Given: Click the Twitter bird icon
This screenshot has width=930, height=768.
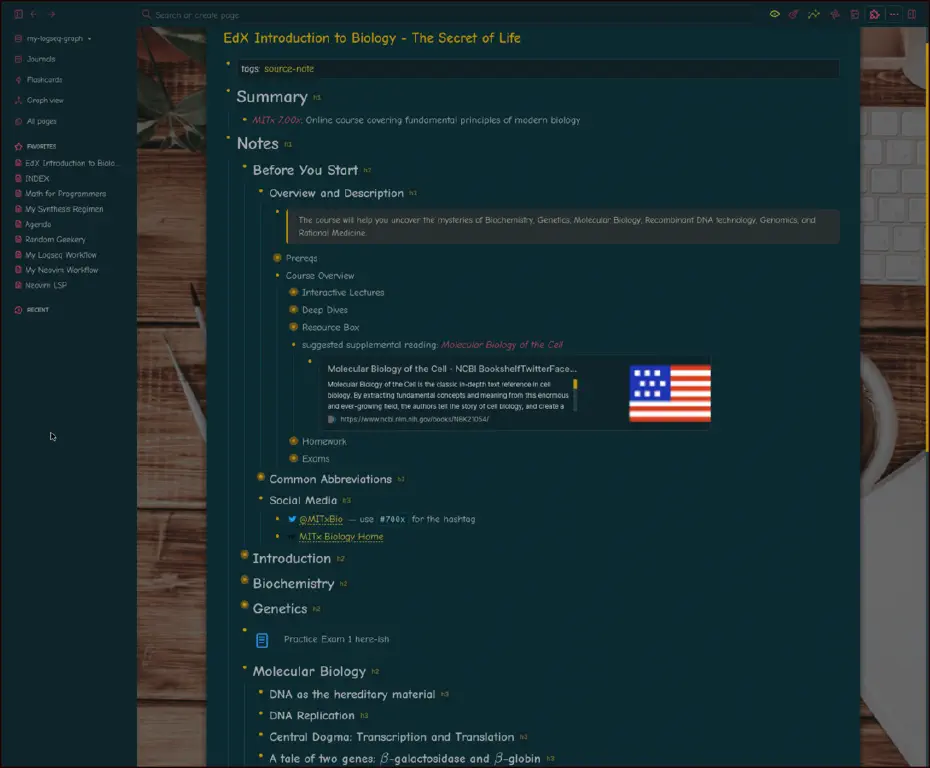Looking at the screenshot, I should (292, 519).
